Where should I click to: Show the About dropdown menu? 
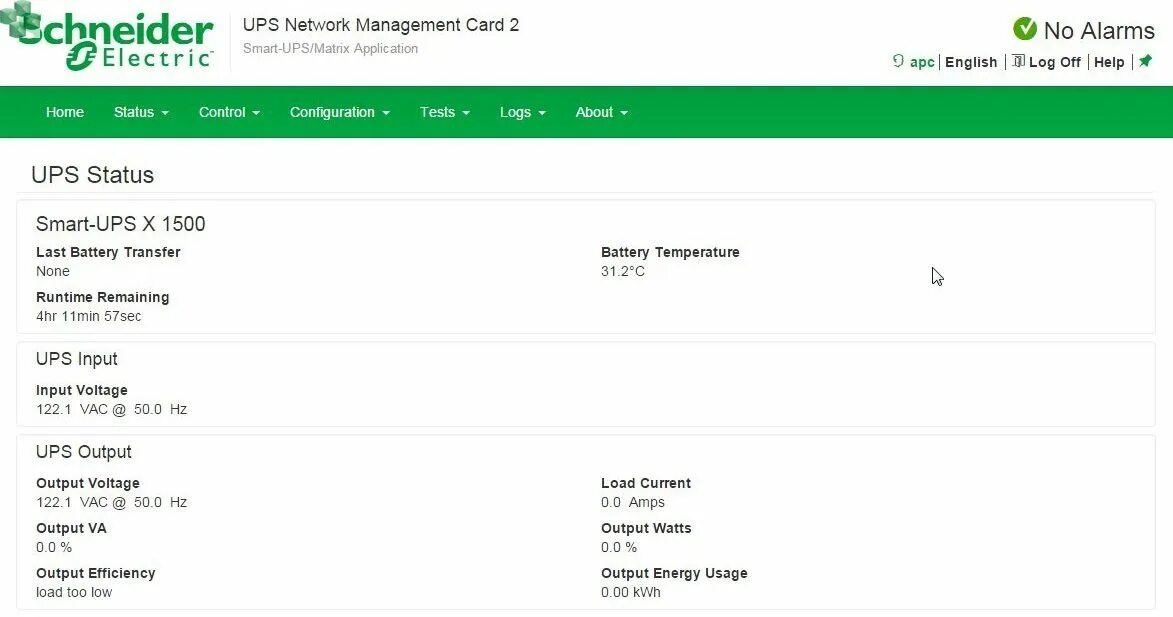(601, 112)
